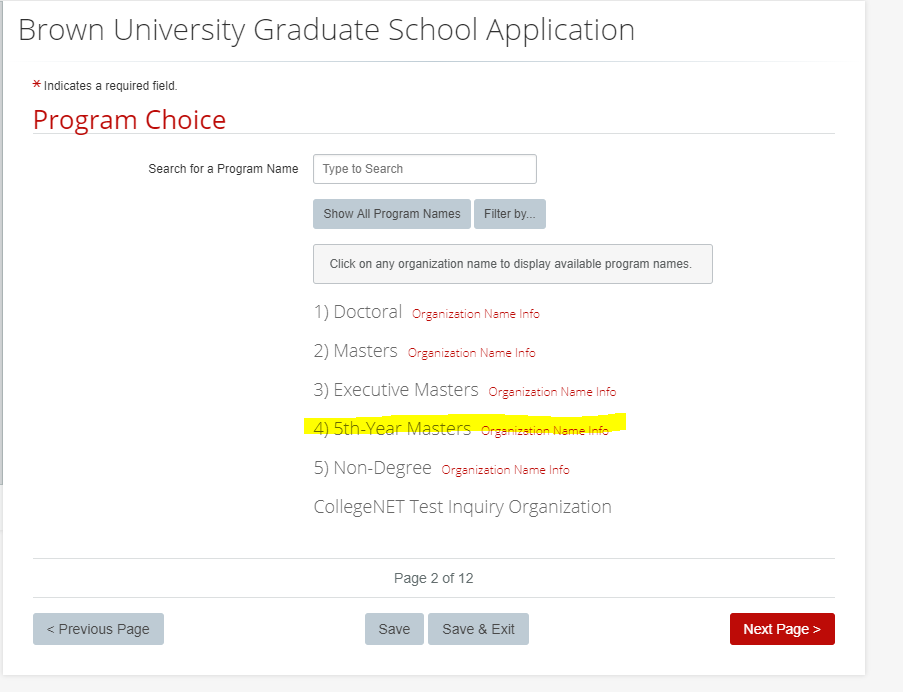Go to the Previous Page
The height and width of the screenshot is (692, 903).
[98, 629]
